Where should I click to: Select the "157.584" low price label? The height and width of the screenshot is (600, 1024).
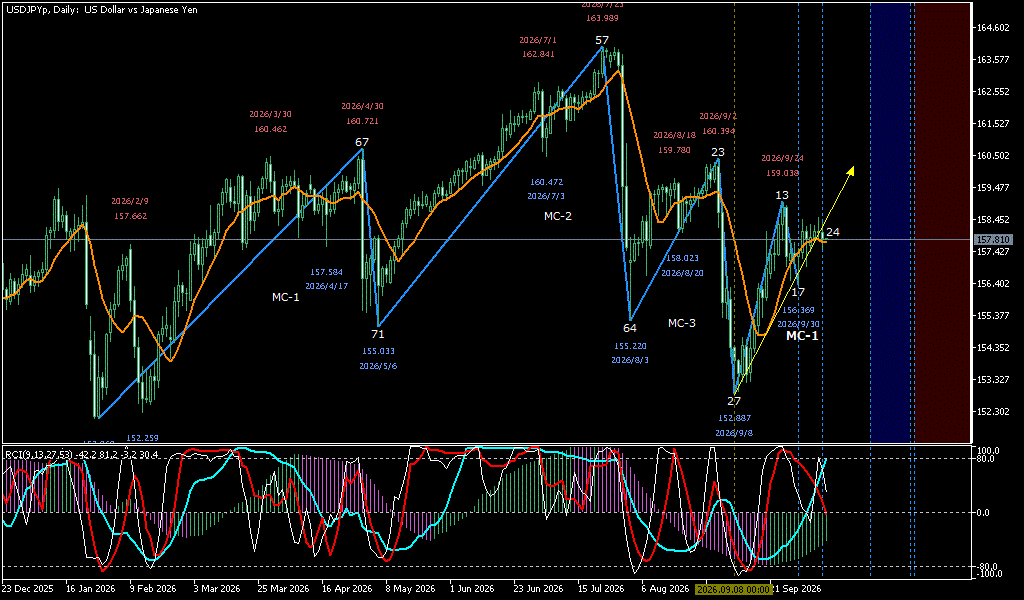click(327, 272)
